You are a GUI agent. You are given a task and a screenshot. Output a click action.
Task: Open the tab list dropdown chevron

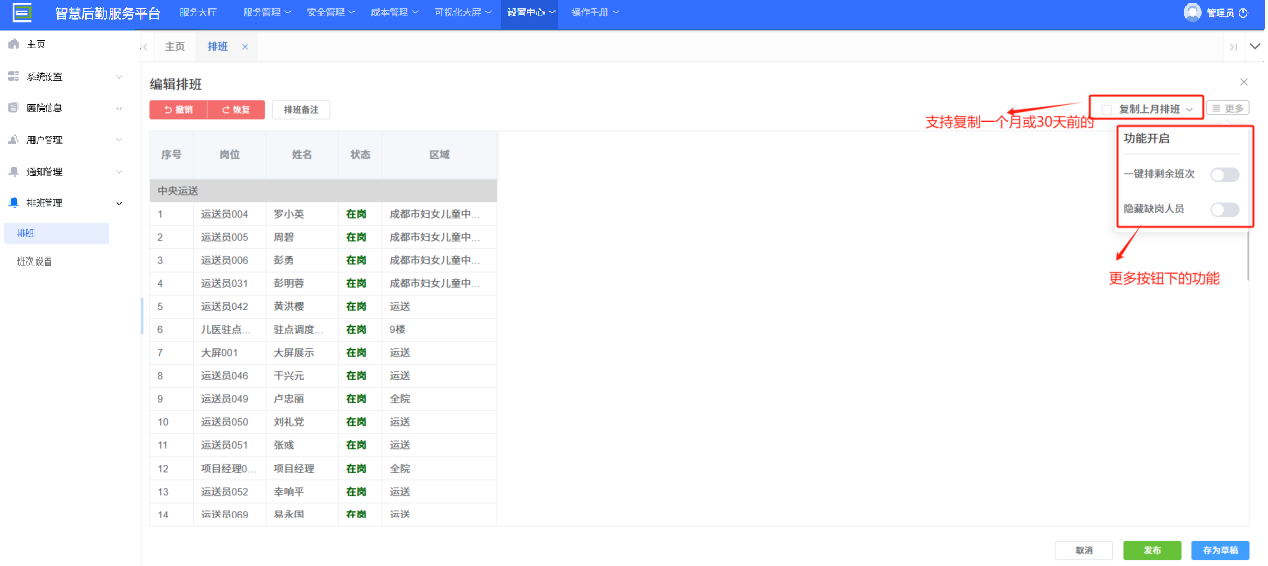(x=1255, y=47)
